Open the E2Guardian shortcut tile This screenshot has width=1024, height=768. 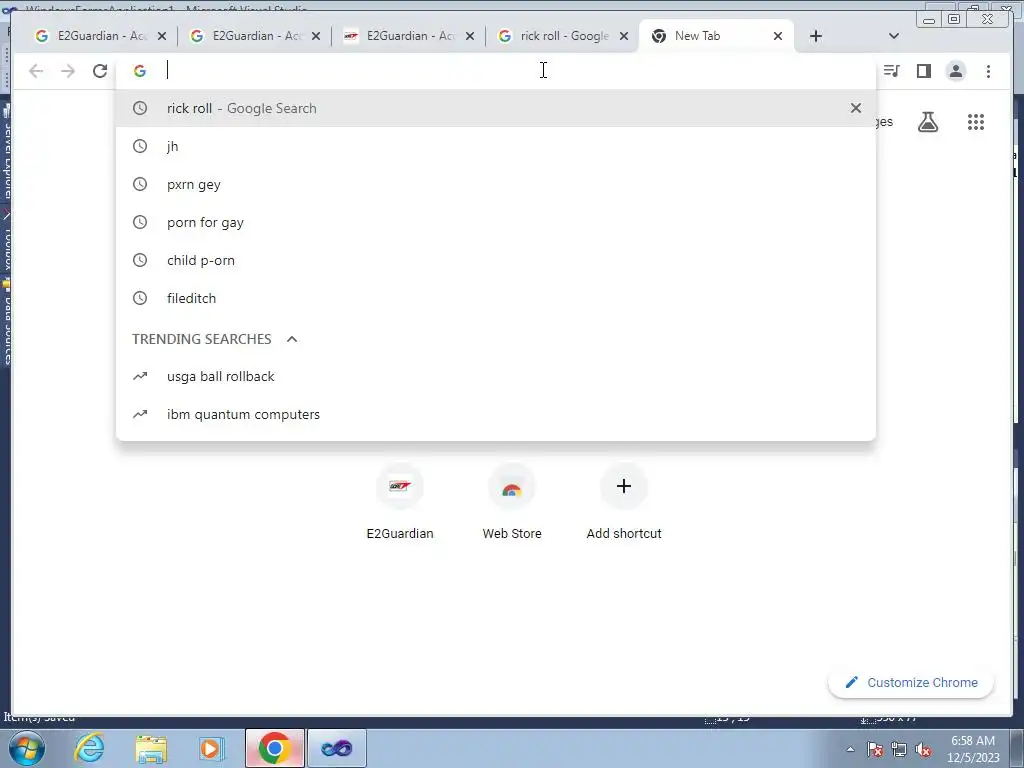pos(400,503)
